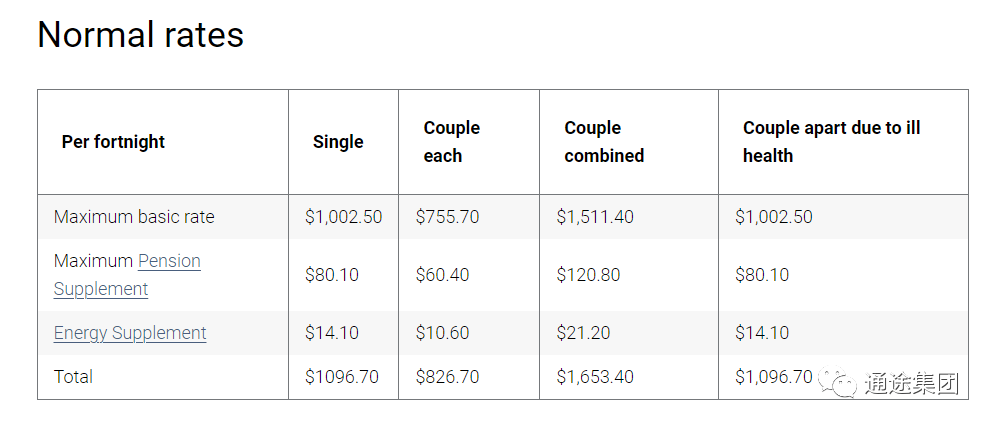
Task: Click the Couple each column header
Action: (x=452, y=142)
